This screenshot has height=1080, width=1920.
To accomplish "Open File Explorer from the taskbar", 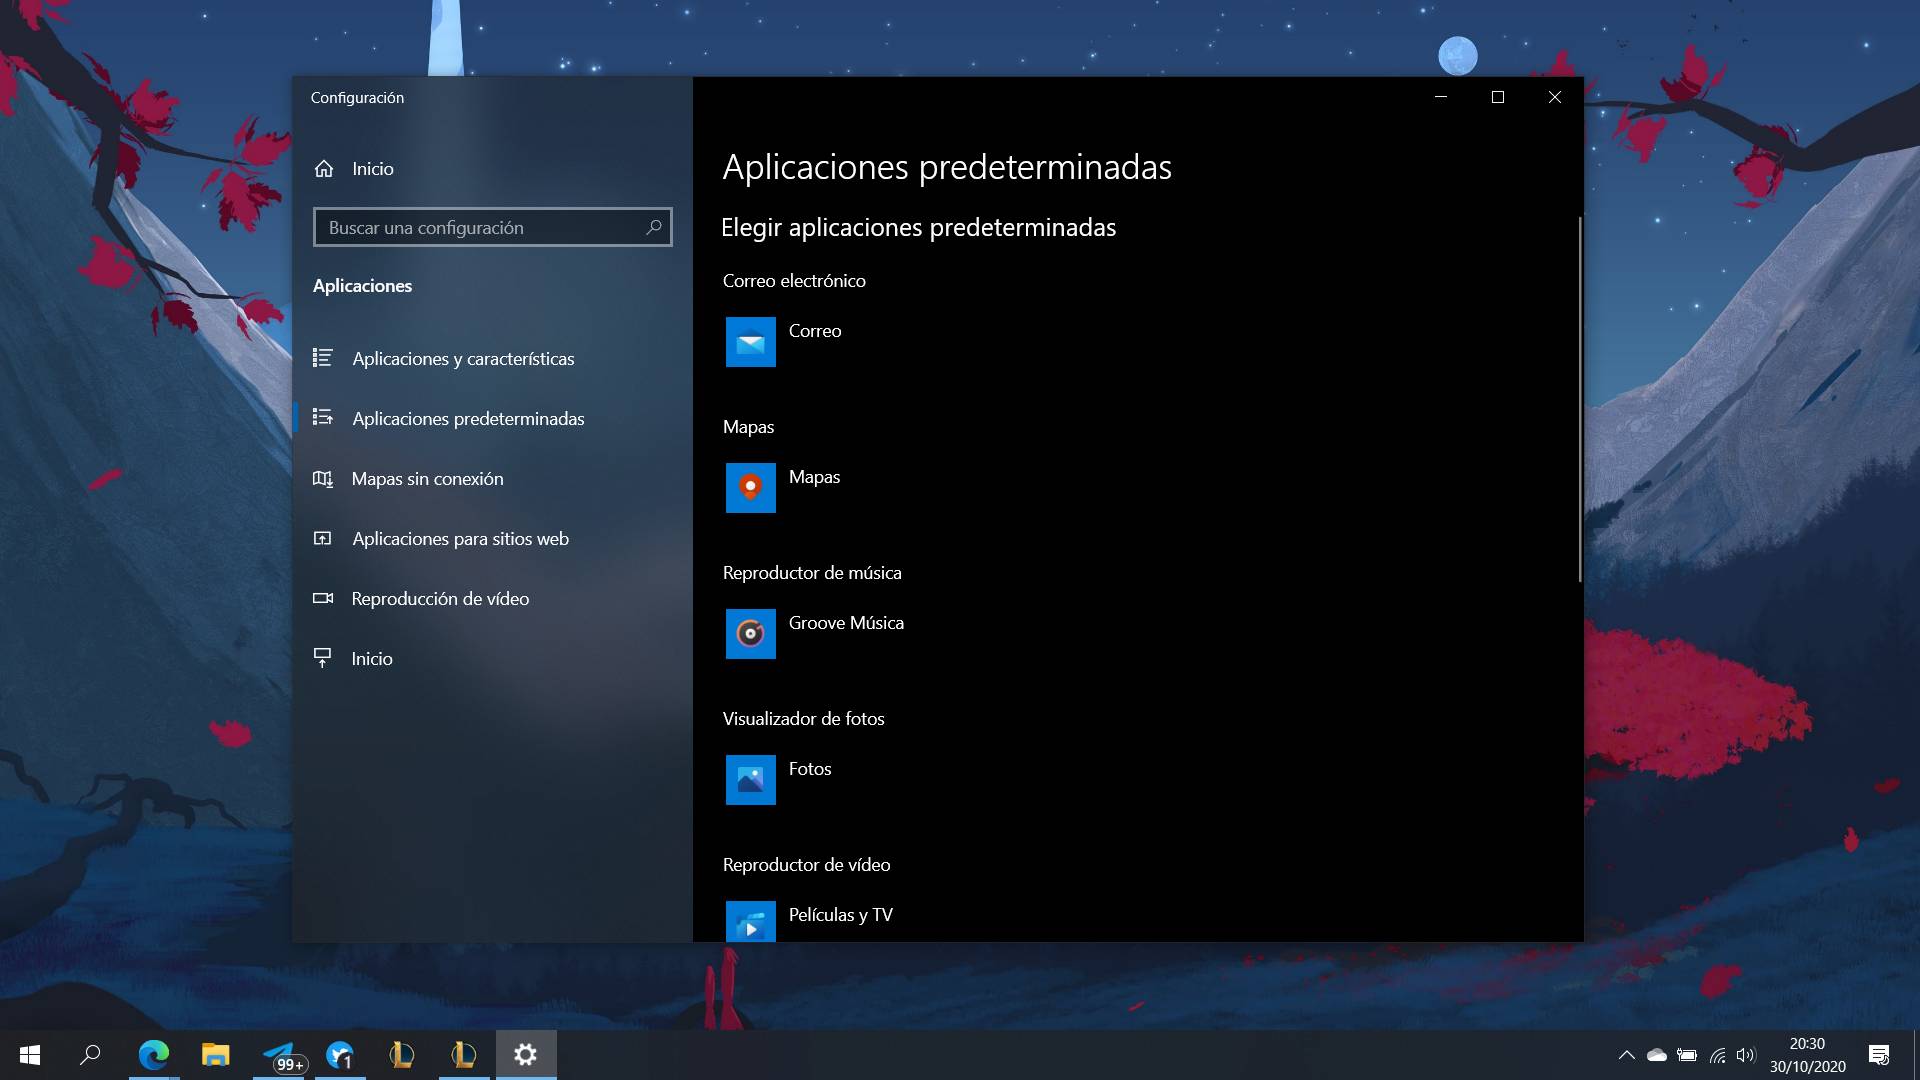I will click(x=215, y=1054).
